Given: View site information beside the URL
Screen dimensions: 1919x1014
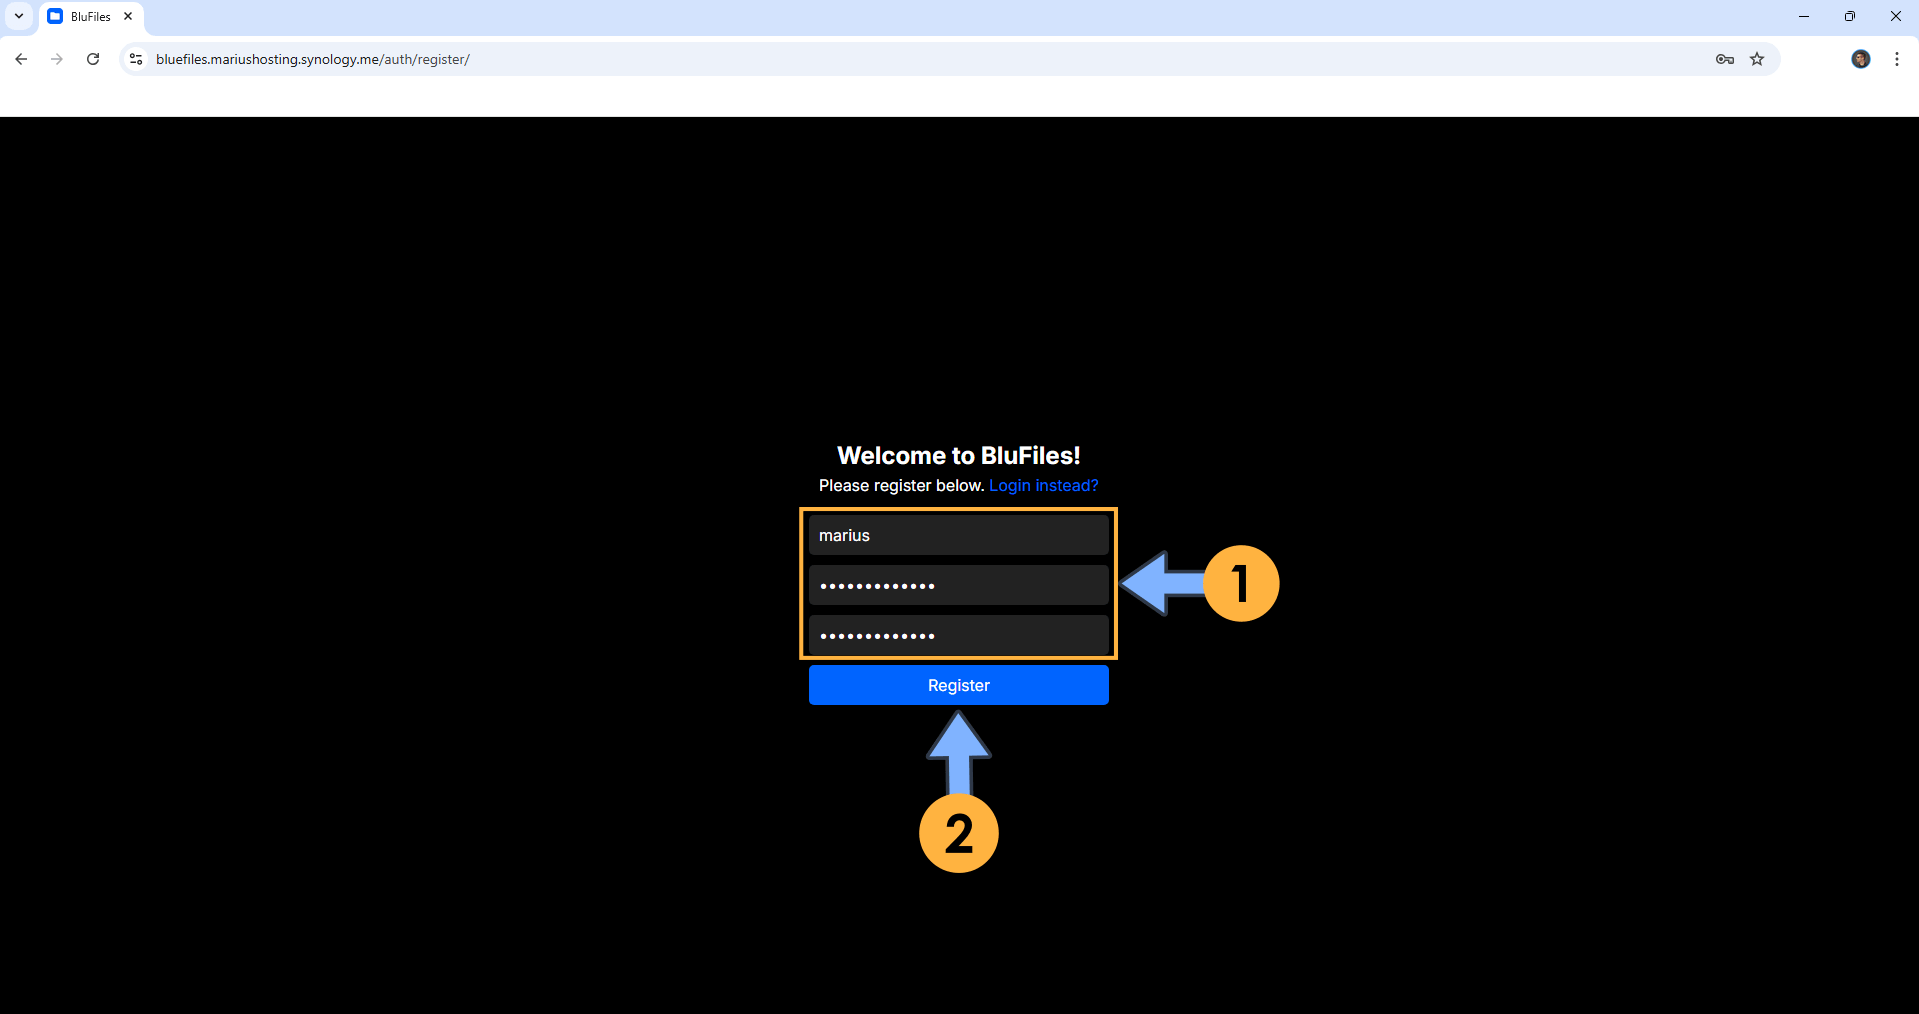Looking at the screenshot, I should 137,59.
